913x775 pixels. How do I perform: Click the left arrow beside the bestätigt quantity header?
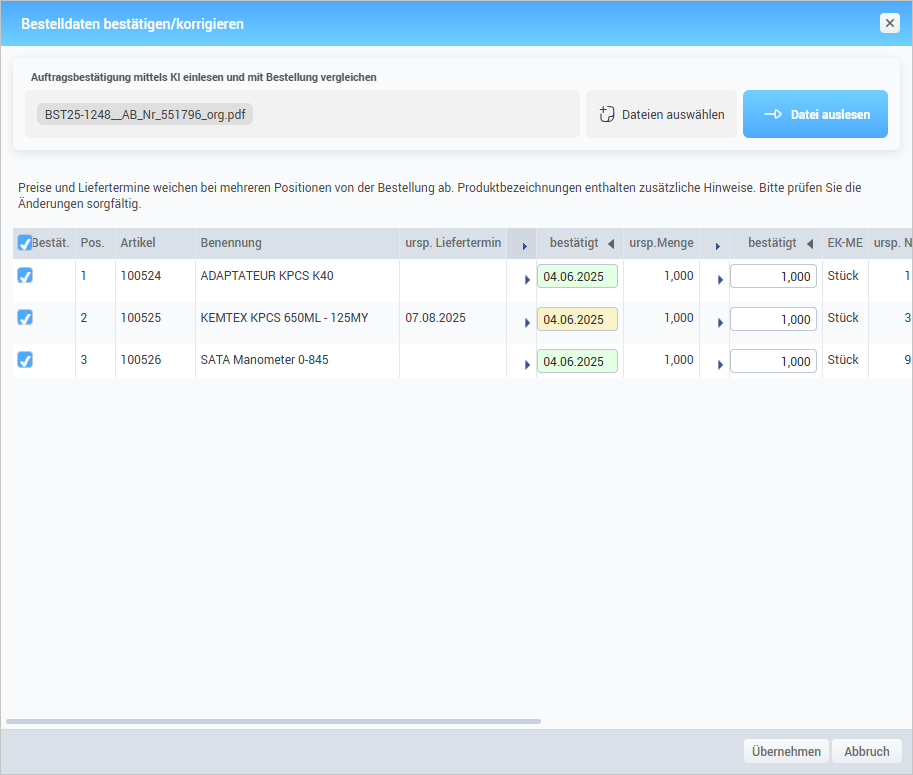coord(809,243)
